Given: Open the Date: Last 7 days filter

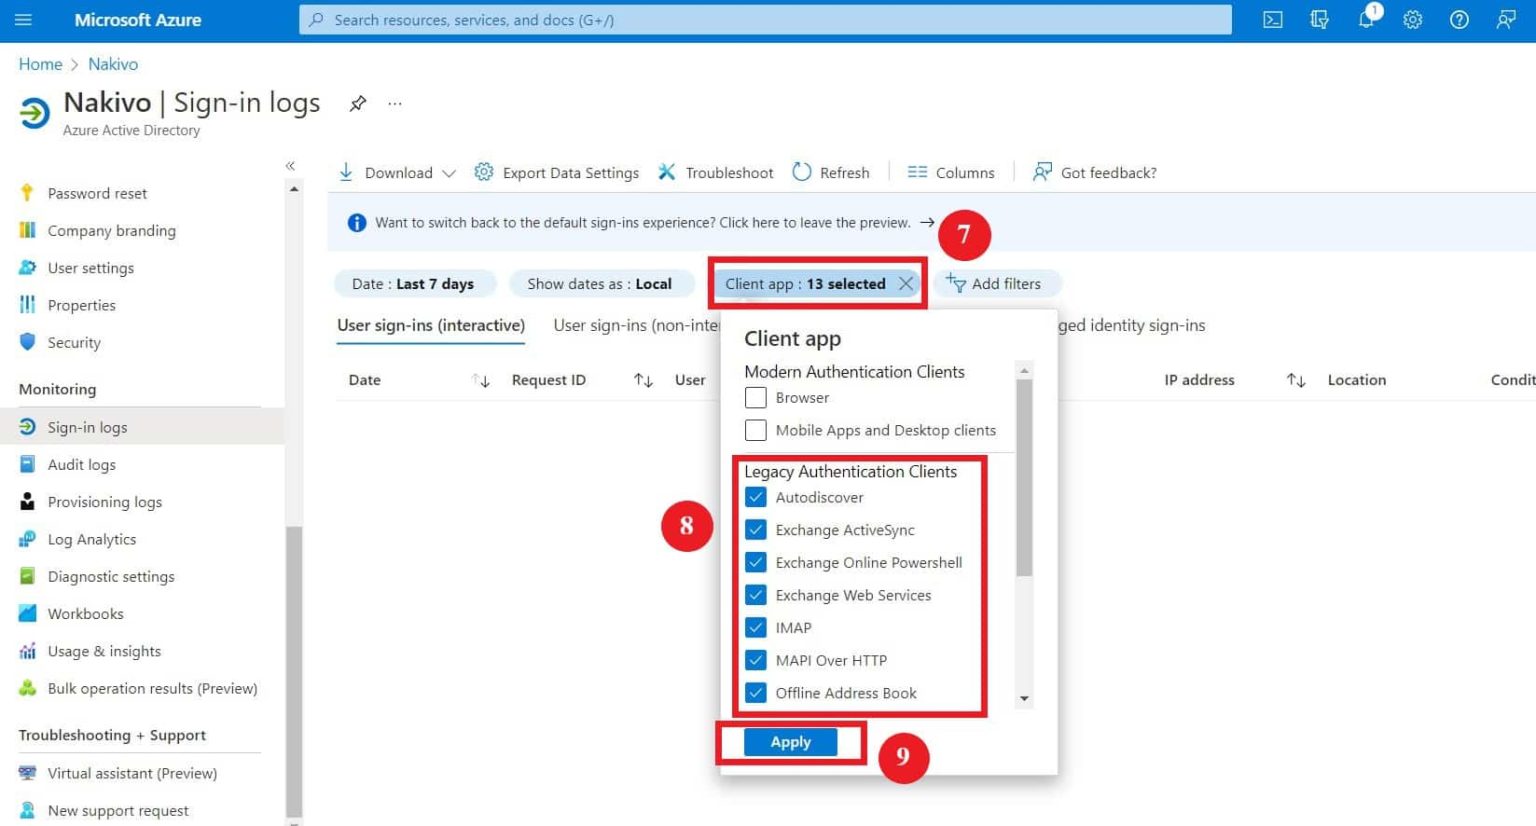Looking at the screenshot, I should 414,283.
